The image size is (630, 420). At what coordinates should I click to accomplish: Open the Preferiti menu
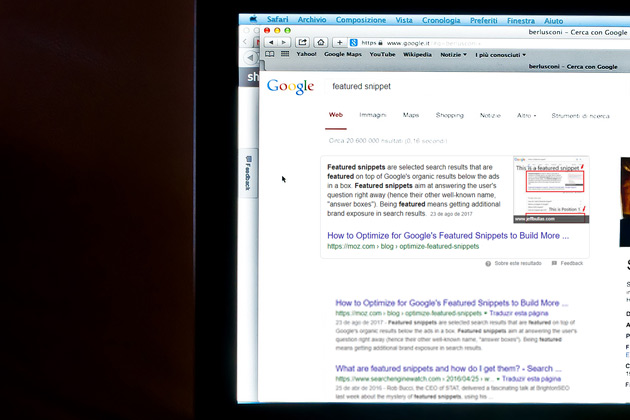(x=484, y=20)
